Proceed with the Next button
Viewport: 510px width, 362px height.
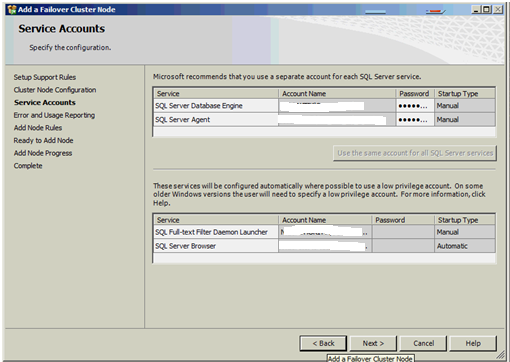373,343
